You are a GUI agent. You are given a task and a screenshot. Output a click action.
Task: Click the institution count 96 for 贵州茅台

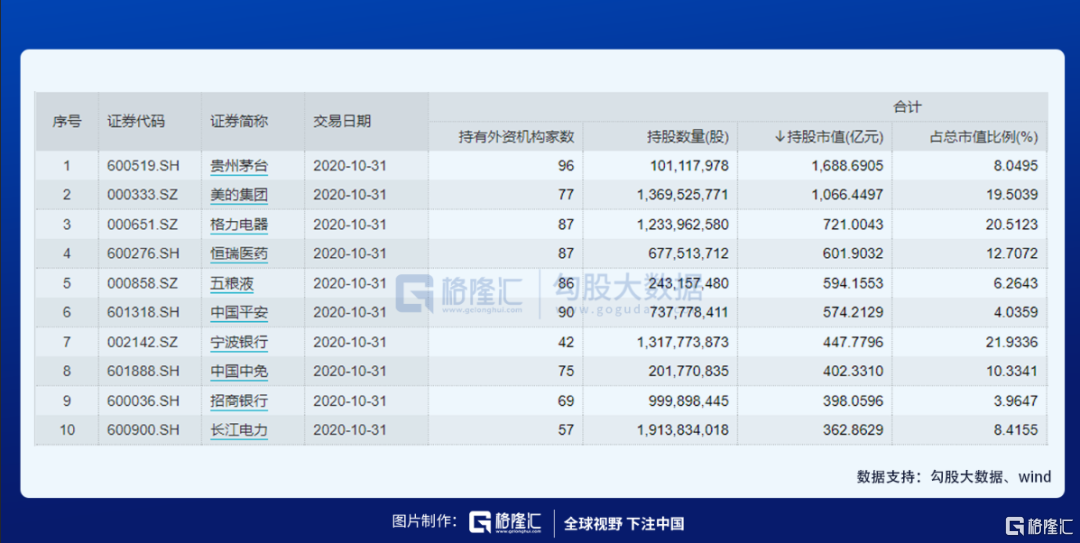[x=566, y=166]
